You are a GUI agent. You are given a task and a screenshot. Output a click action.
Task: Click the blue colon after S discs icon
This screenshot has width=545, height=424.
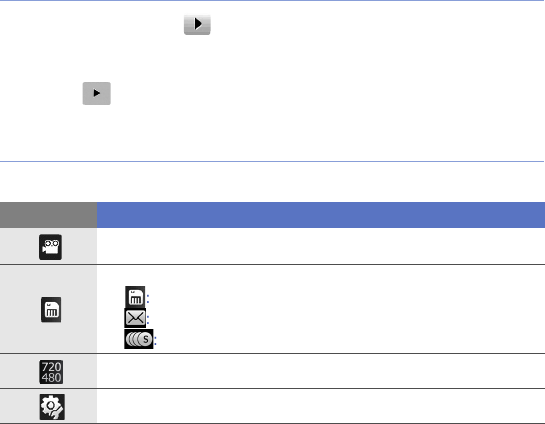tap(155, 341)
